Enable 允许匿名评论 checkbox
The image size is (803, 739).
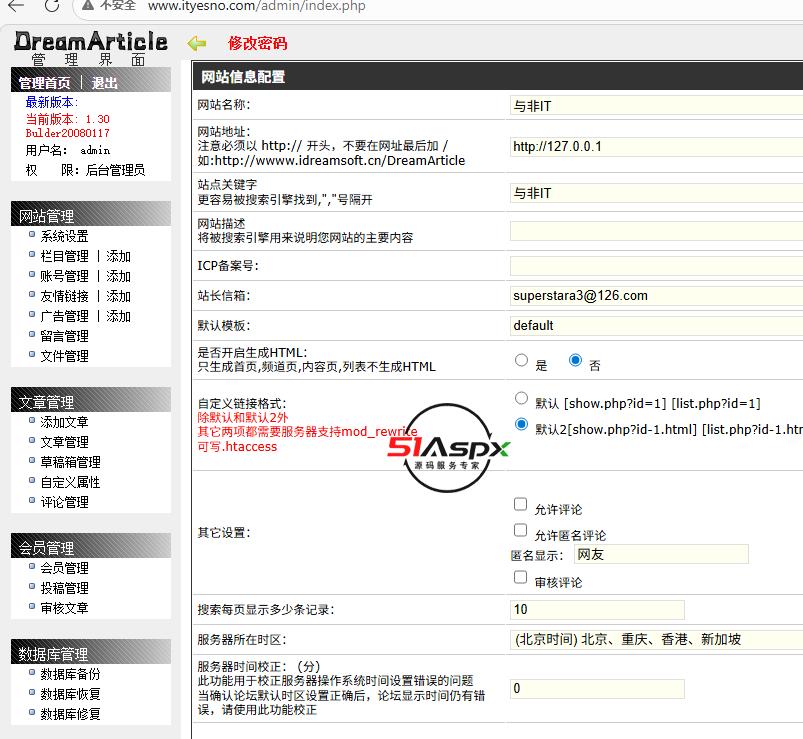(x=520, y=530)
